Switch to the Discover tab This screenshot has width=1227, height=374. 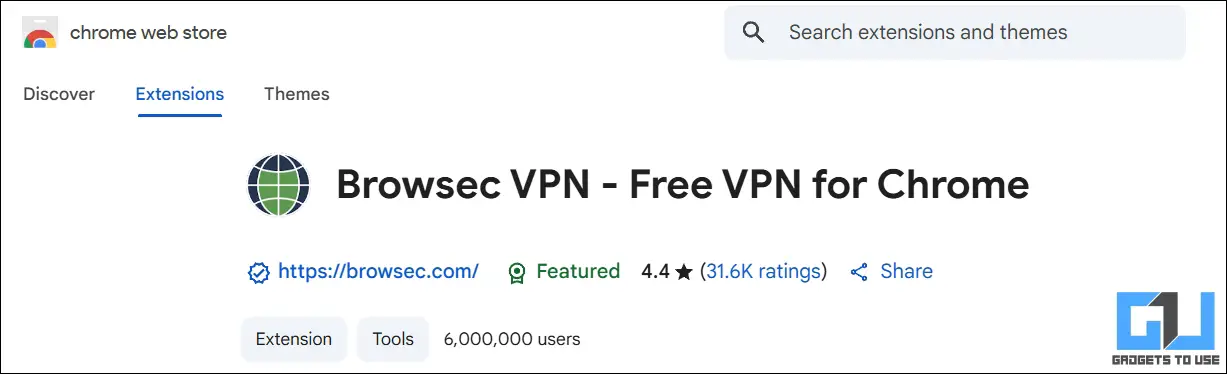point(59,94)
